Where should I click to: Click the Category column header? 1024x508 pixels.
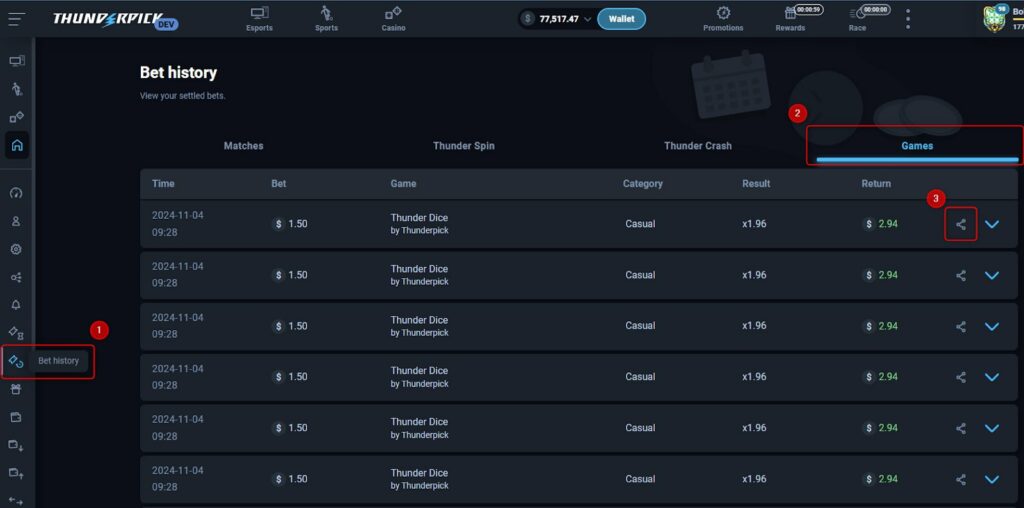[643, 184]
